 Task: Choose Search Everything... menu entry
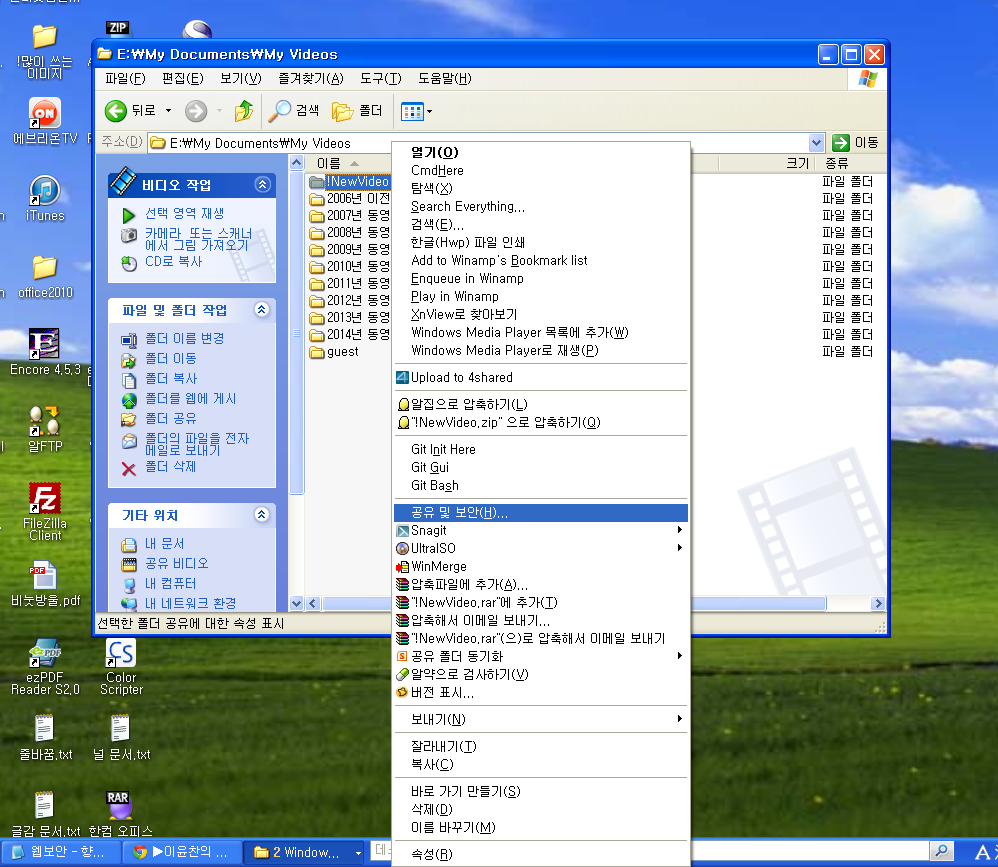(x=540, y=206)
